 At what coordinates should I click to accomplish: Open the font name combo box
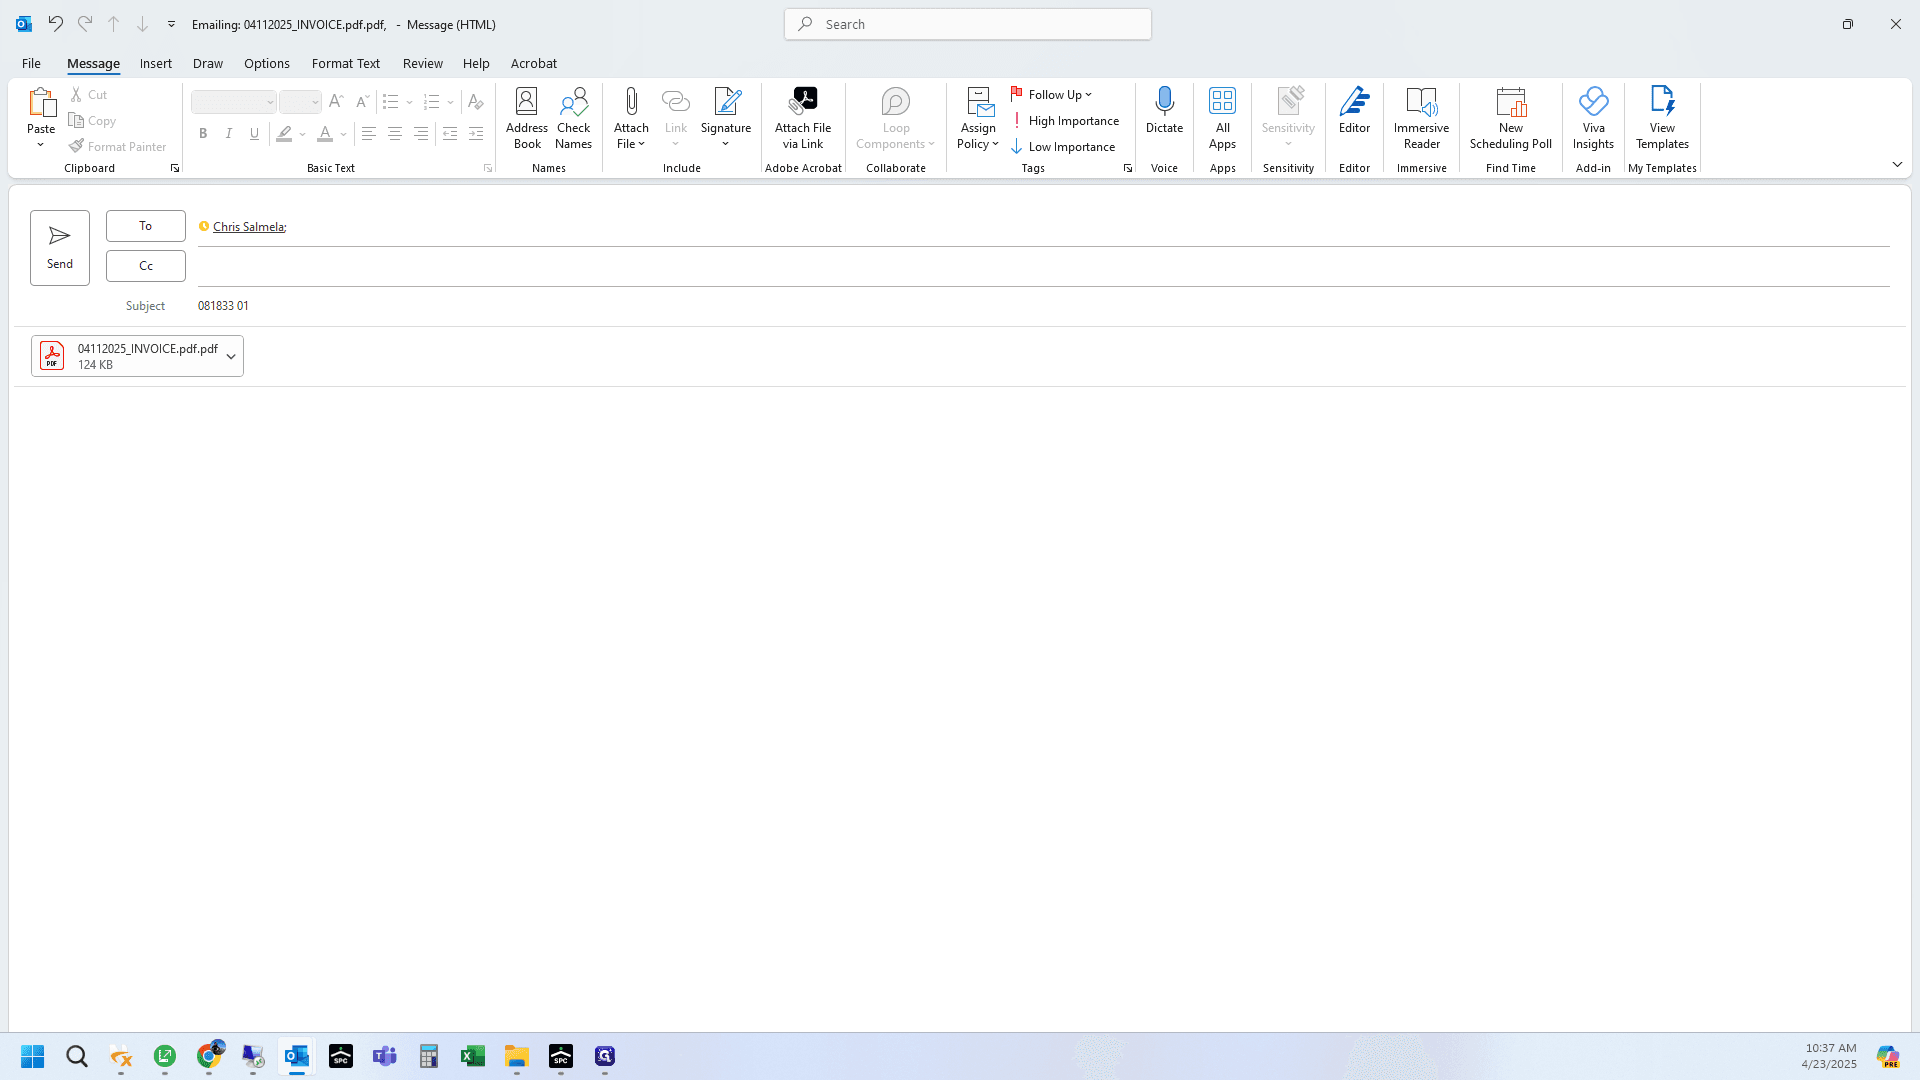click(233, 102)
